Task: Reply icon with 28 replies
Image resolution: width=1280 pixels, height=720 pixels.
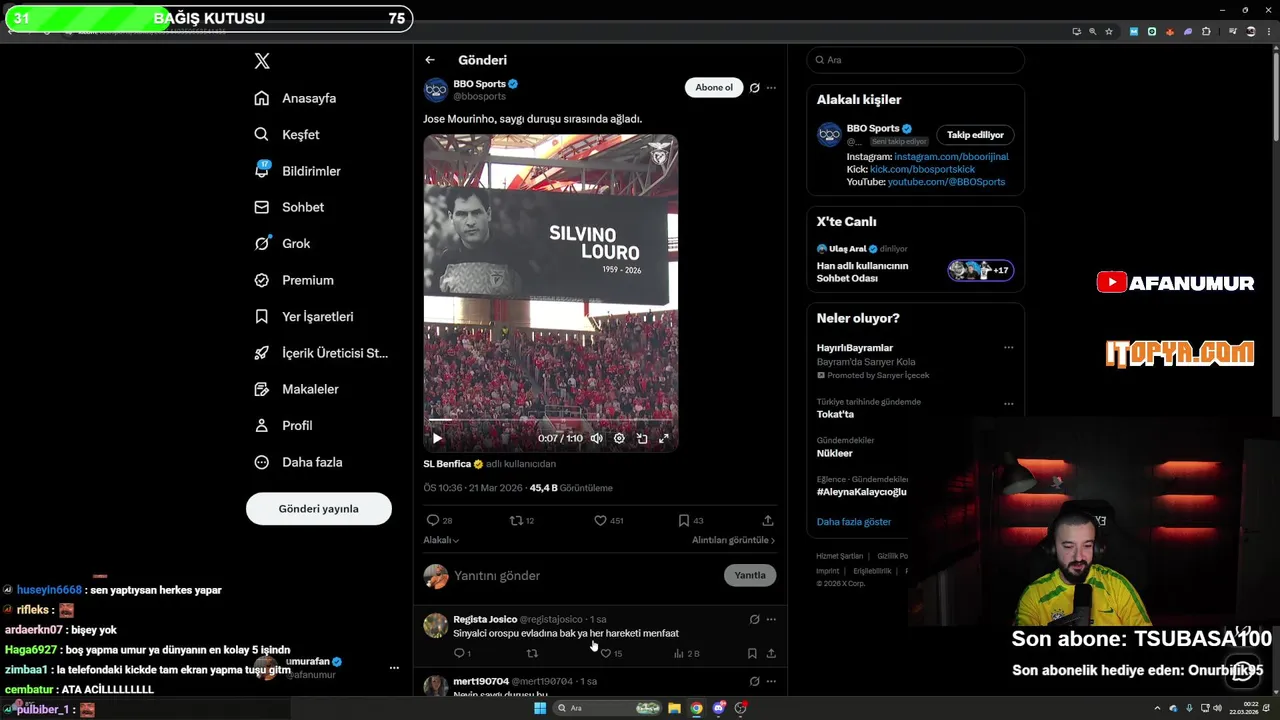Action: [440, 520]
